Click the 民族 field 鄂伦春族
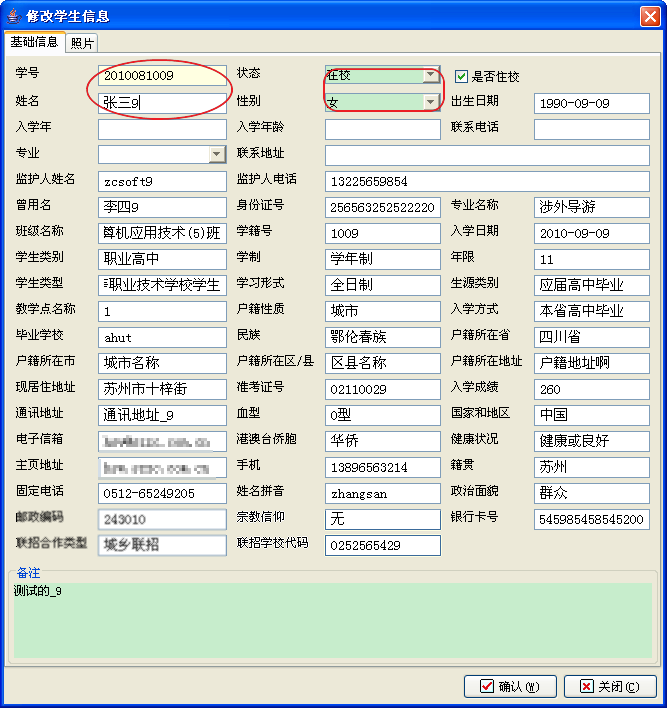 [382, 337]
